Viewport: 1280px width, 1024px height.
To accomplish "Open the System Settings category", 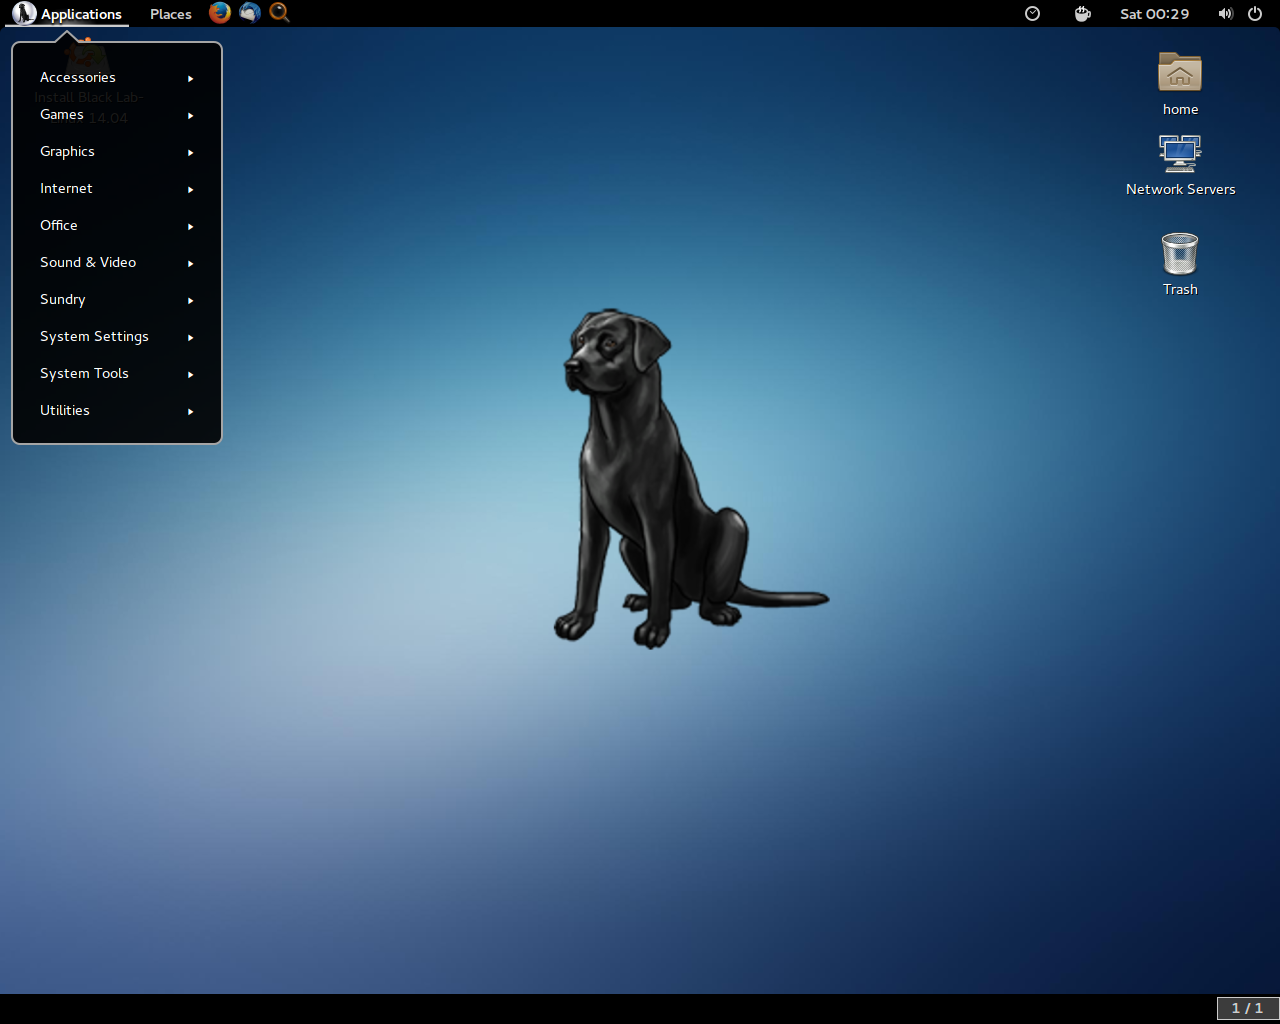I will point(117,337).
